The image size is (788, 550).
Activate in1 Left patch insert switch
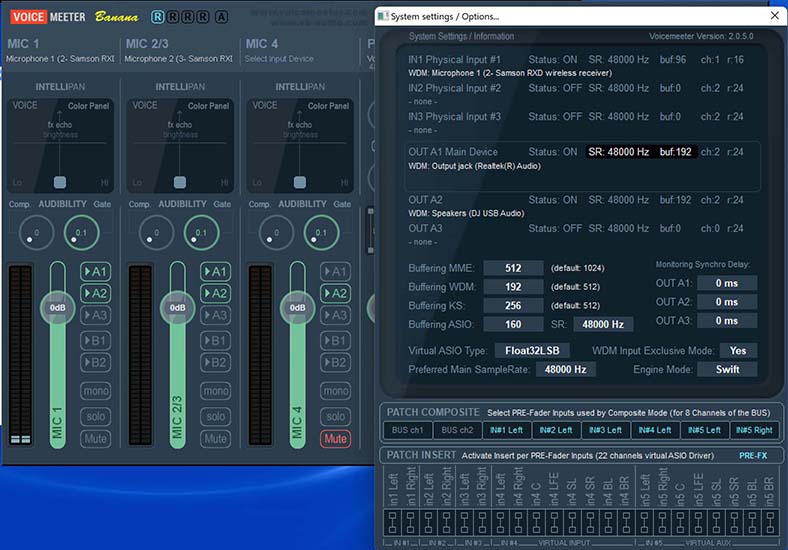coord(392,523)
